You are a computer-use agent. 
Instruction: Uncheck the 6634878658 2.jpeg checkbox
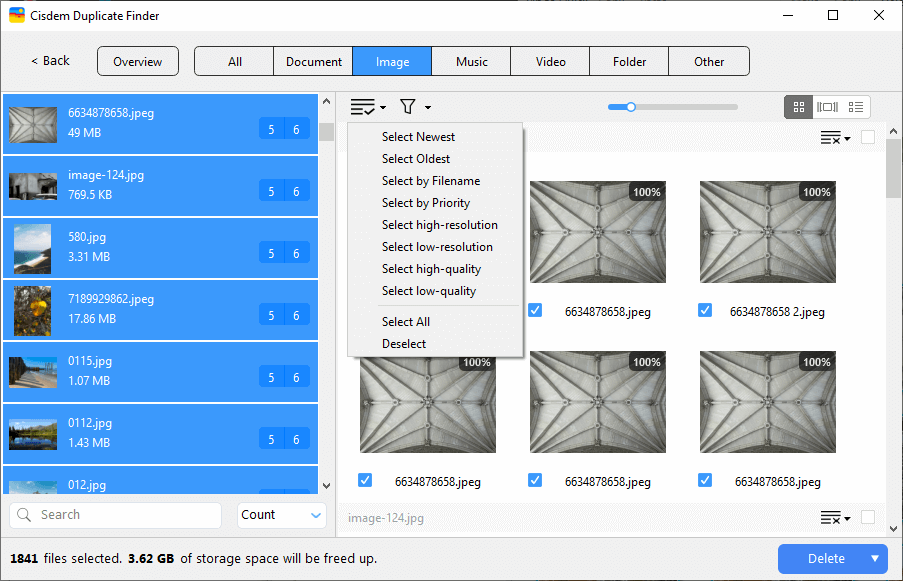coord(705,310)
